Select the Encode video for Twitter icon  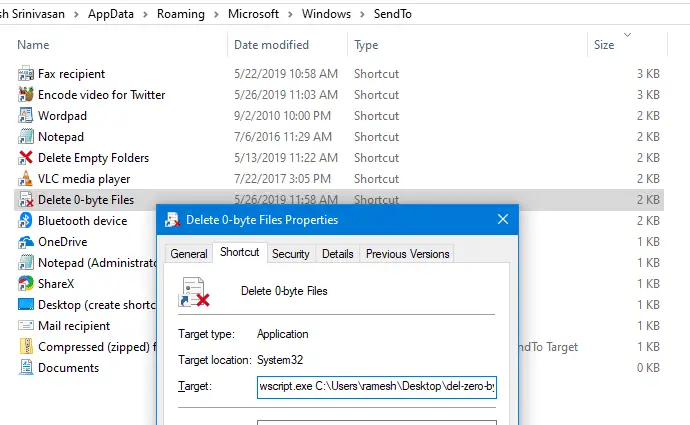26,95
